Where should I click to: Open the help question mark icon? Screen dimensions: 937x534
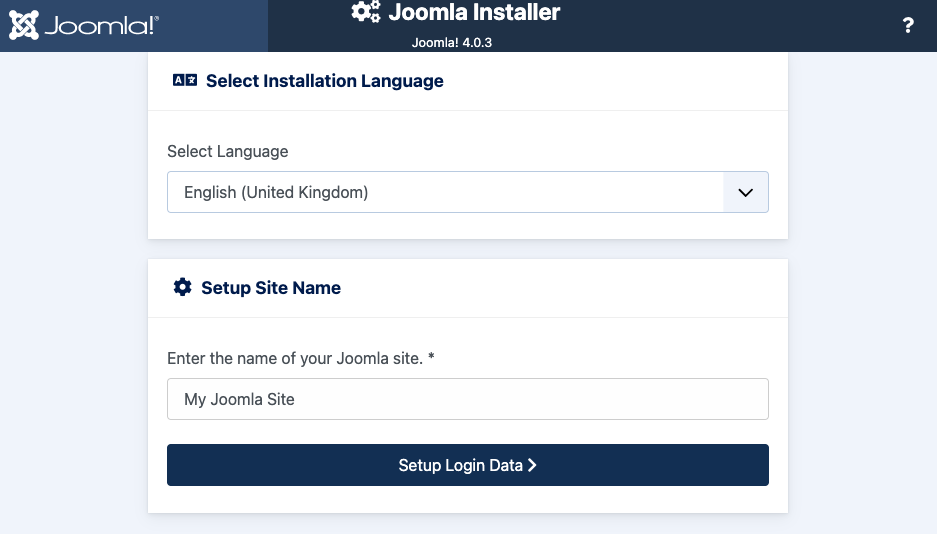pos(908,25)
